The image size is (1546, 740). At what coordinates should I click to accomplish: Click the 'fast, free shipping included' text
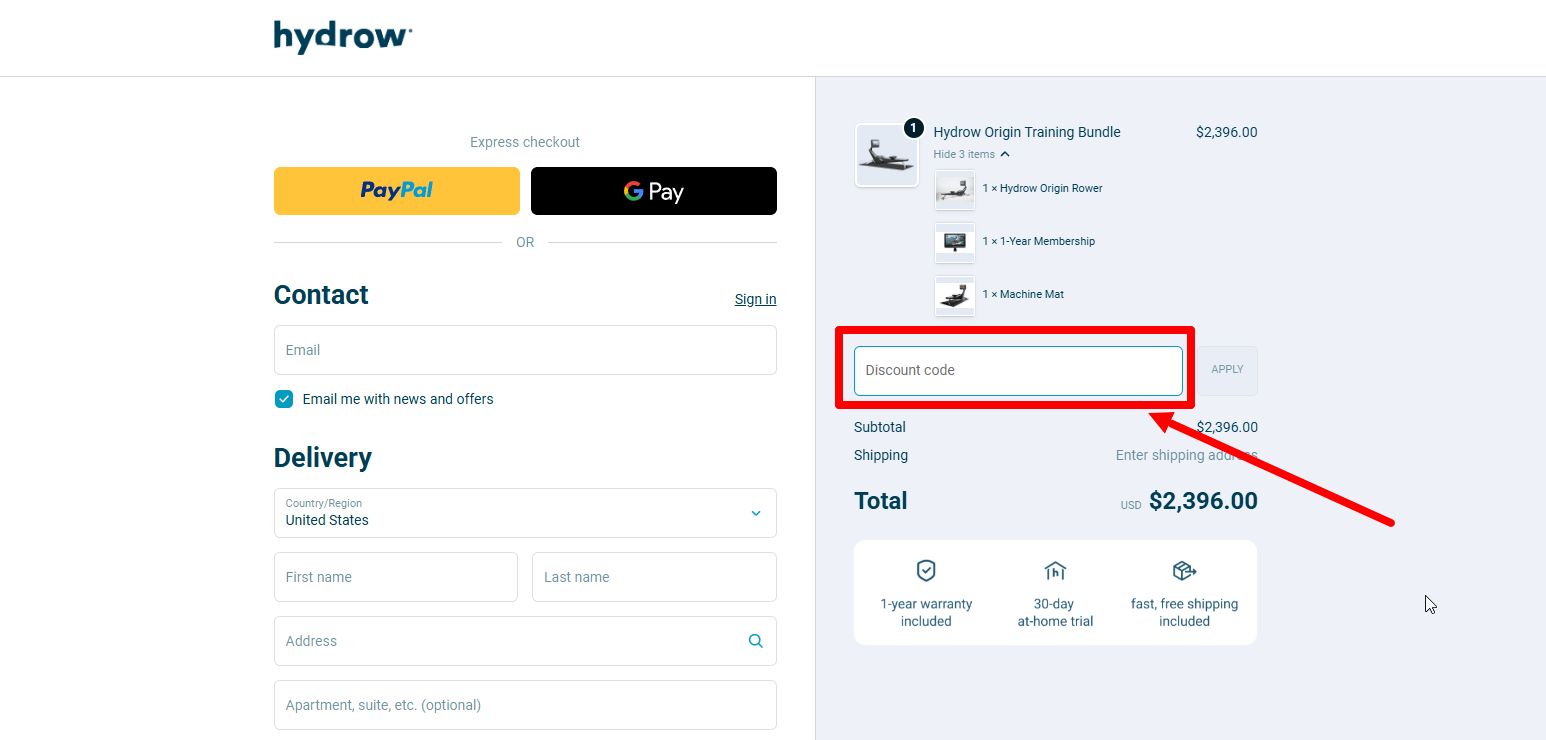click(1184, 613)
